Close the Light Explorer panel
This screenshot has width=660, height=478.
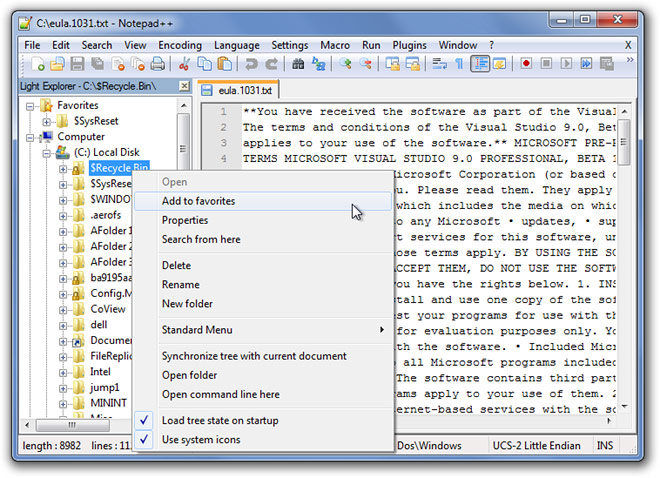pos(184,86)
